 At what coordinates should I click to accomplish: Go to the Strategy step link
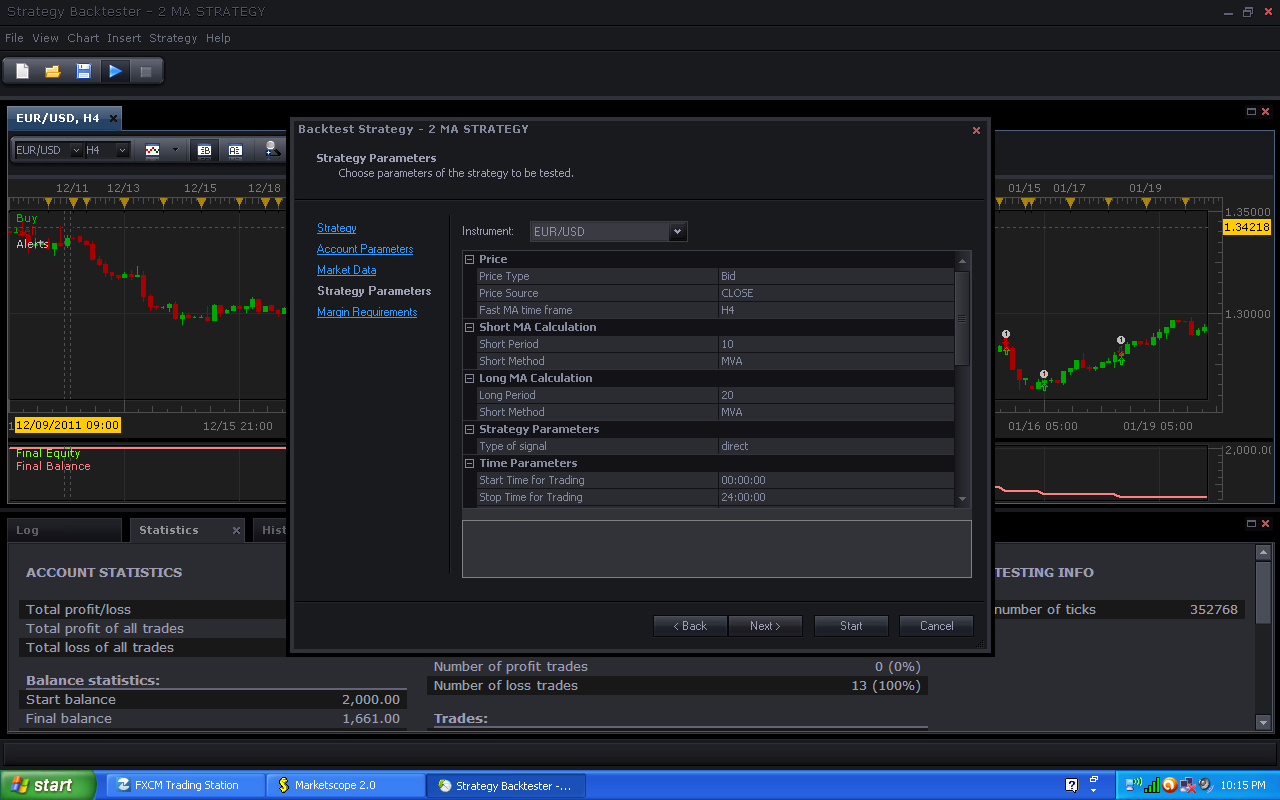[x=337, y=228]
